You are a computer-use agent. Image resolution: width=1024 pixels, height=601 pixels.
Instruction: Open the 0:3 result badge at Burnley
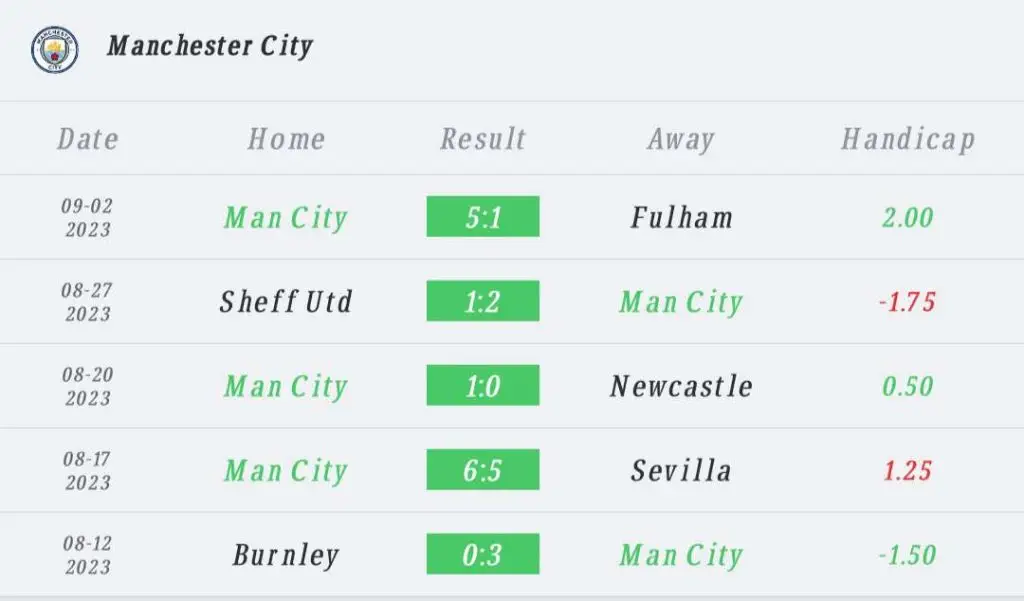click(483, 554)
